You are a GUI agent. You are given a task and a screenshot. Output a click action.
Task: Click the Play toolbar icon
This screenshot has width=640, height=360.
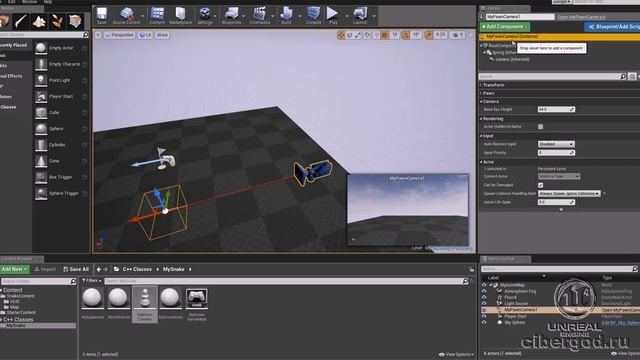coord(333,16)
